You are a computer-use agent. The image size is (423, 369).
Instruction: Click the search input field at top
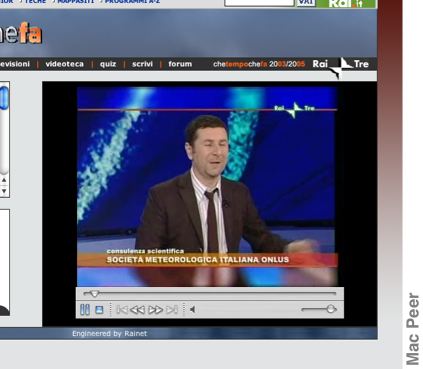259,3
